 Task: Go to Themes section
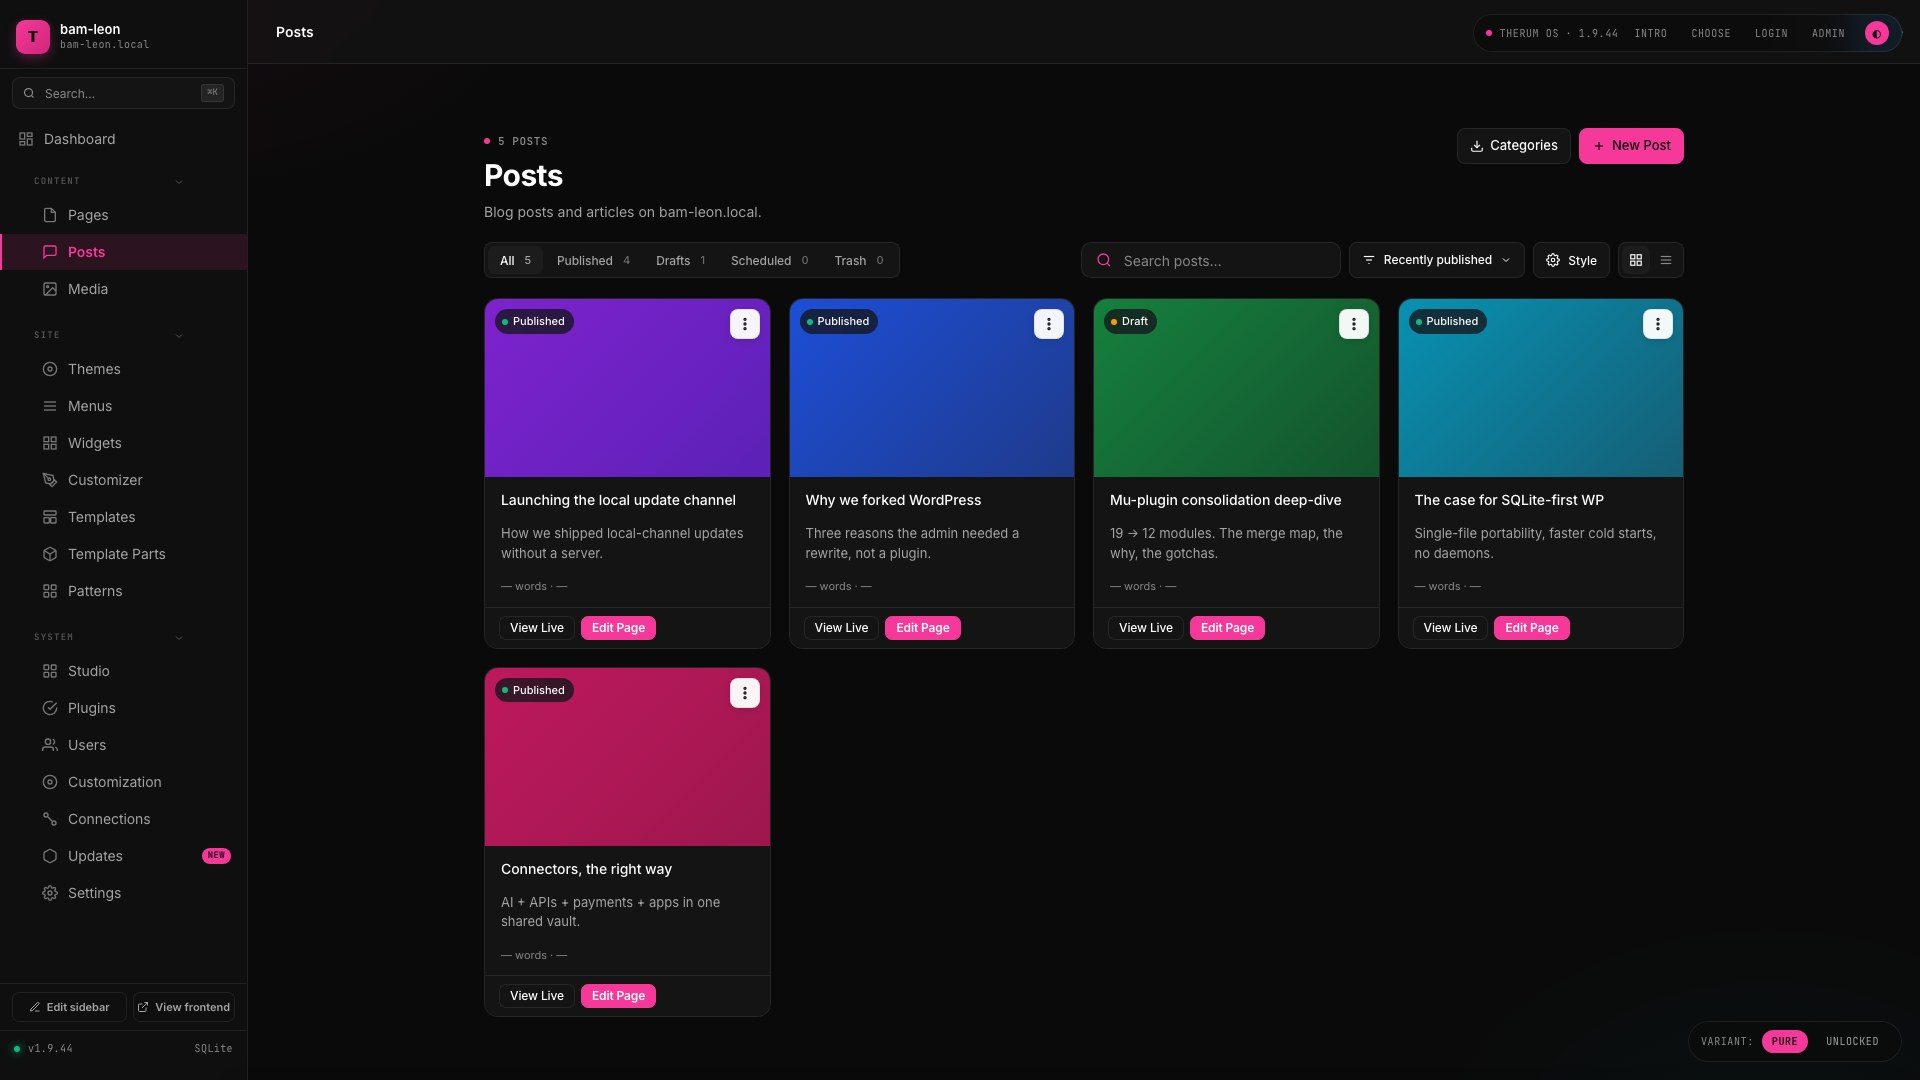(123, 369)
